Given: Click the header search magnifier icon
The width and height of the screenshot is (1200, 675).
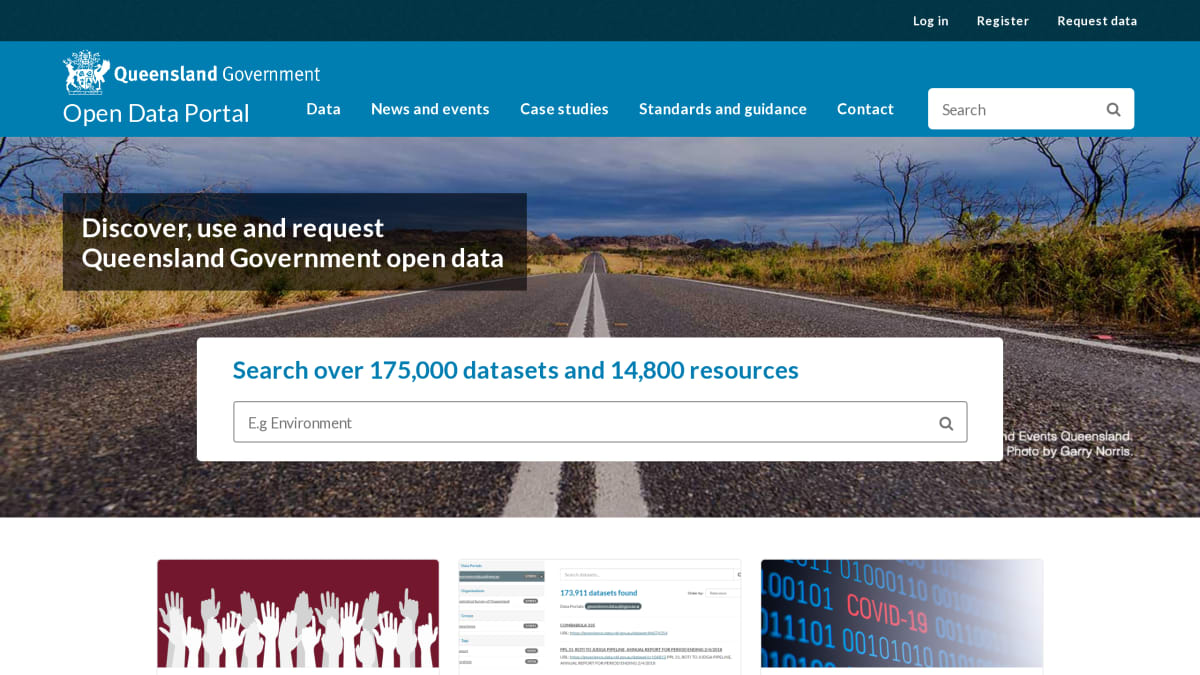Looking at the screenshot, I should click(1113, 109).
